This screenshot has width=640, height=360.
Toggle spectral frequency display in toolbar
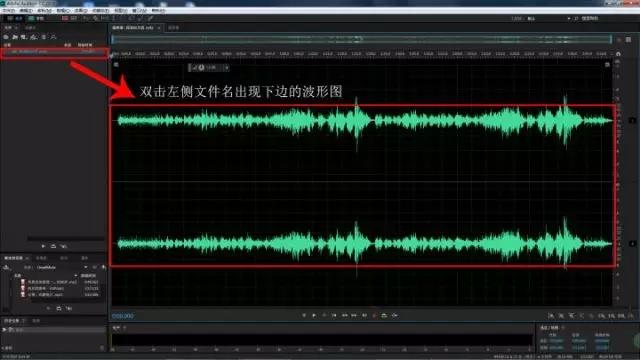coord(65,18)
